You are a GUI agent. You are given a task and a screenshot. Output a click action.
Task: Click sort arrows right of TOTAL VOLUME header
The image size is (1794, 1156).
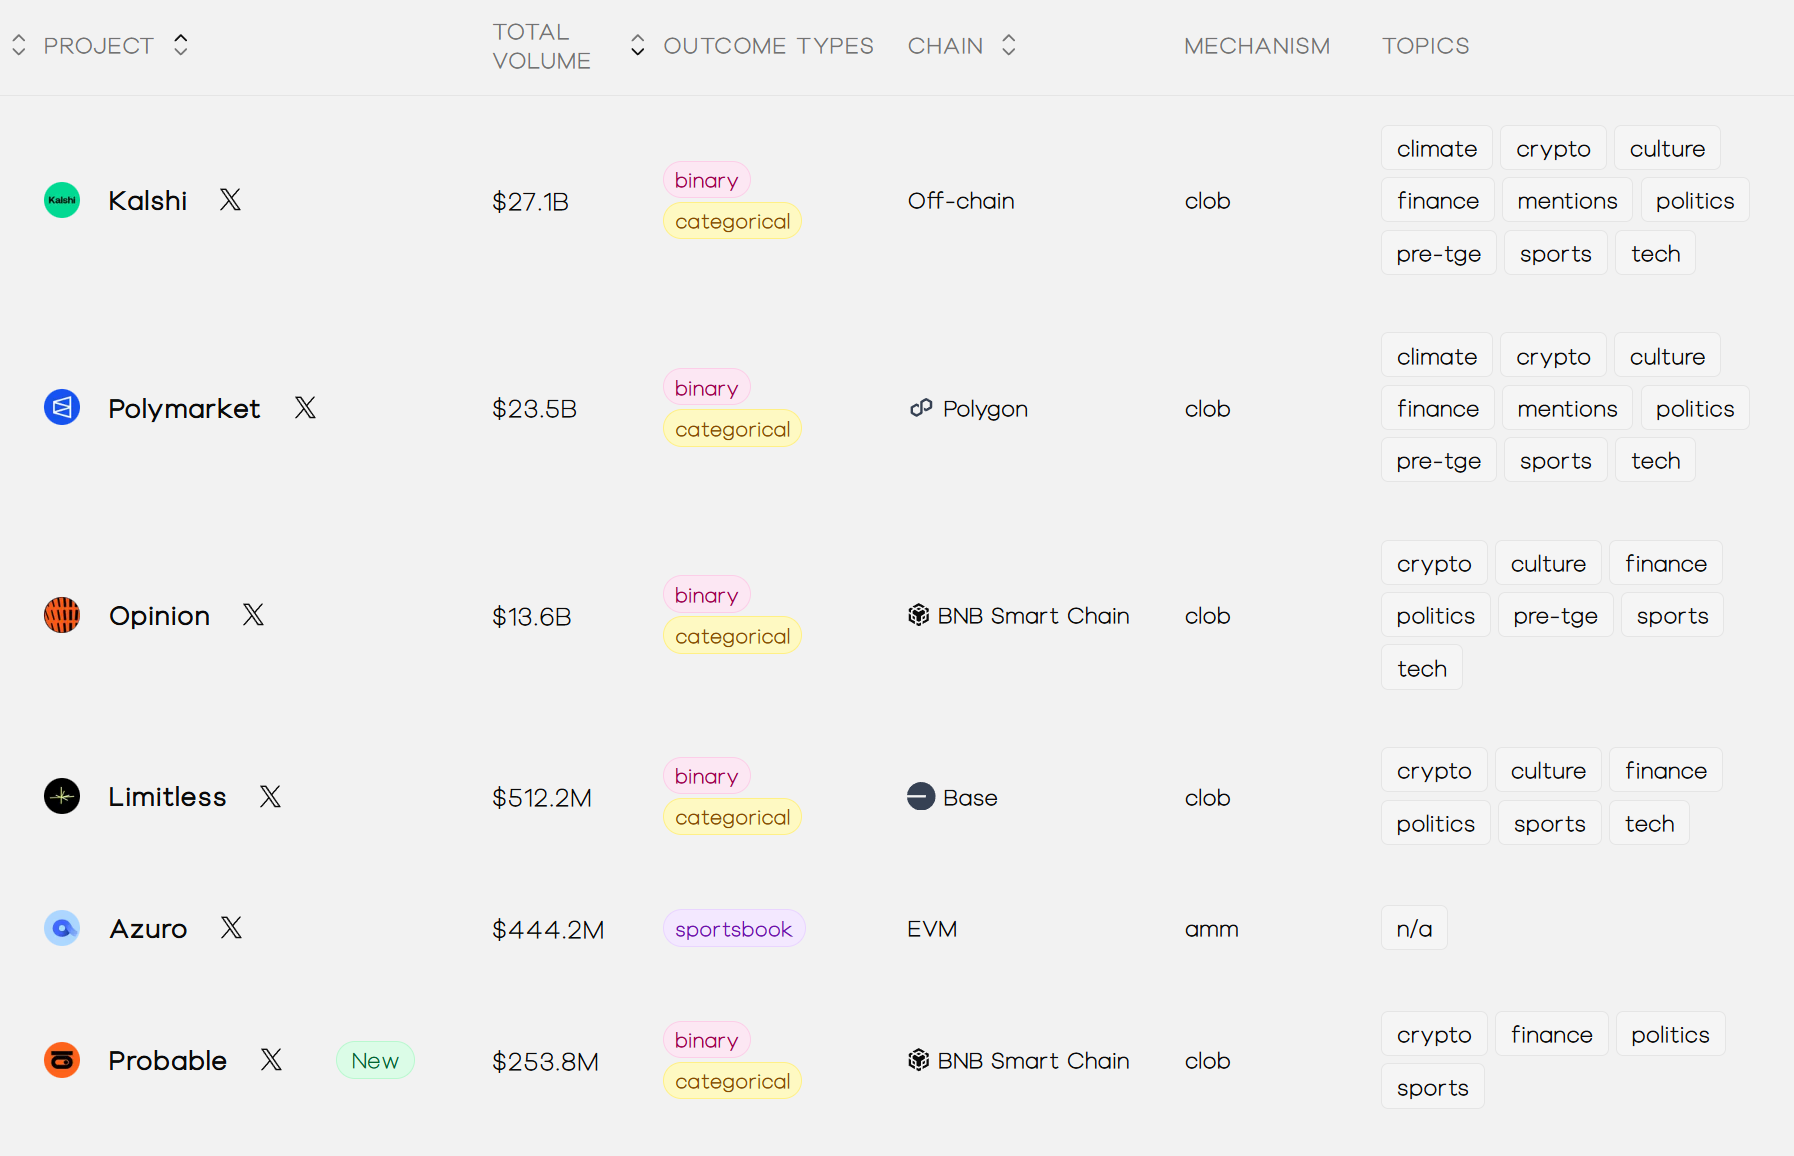pyautogui.click(x=637, y=45)
